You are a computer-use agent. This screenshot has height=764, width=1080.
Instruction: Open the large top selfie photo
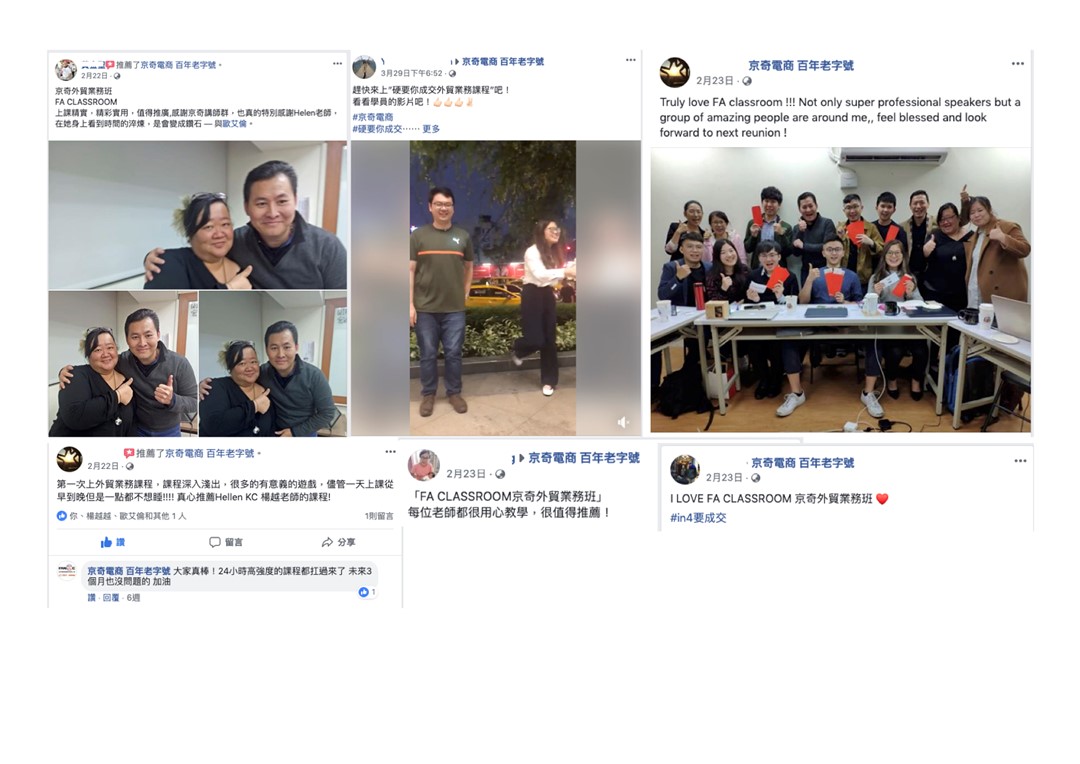click(198, 215)
